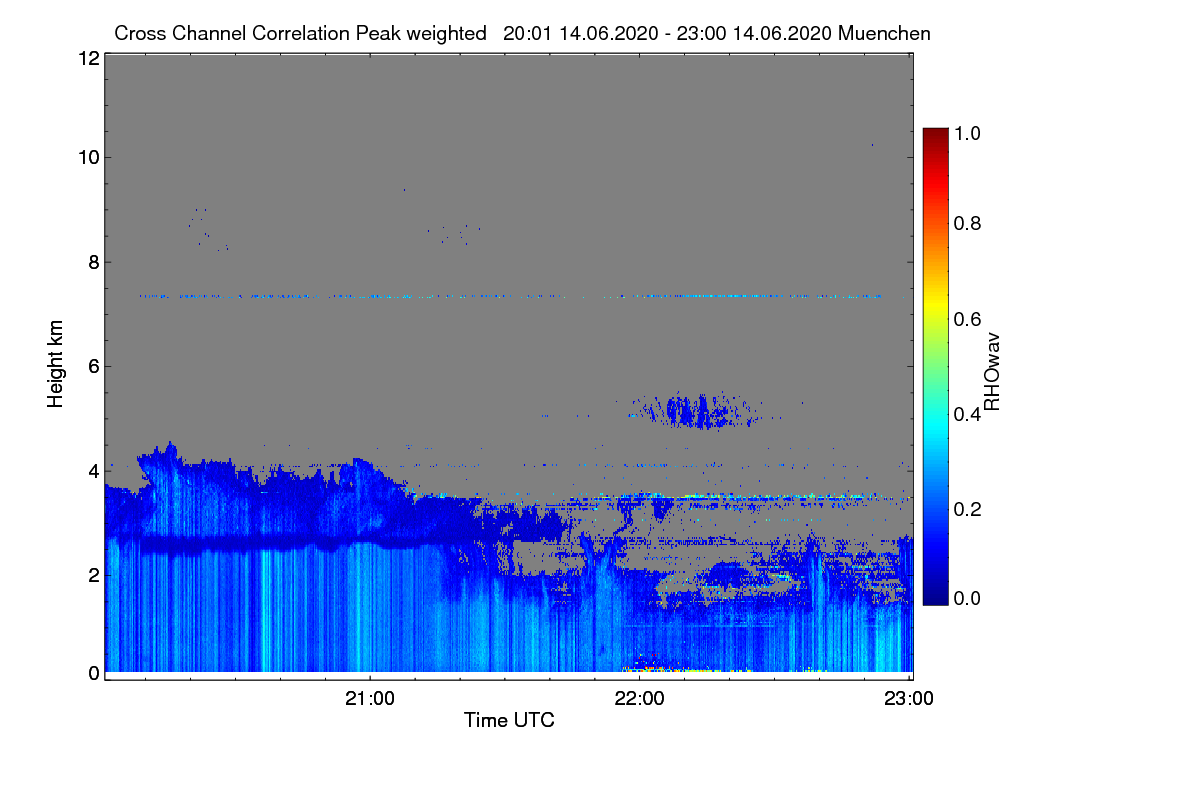This screenshot has height=800, width=1200.
Task: Click the 22:00 time tick label
Action: pyautogui.click(x=639, y=697)
